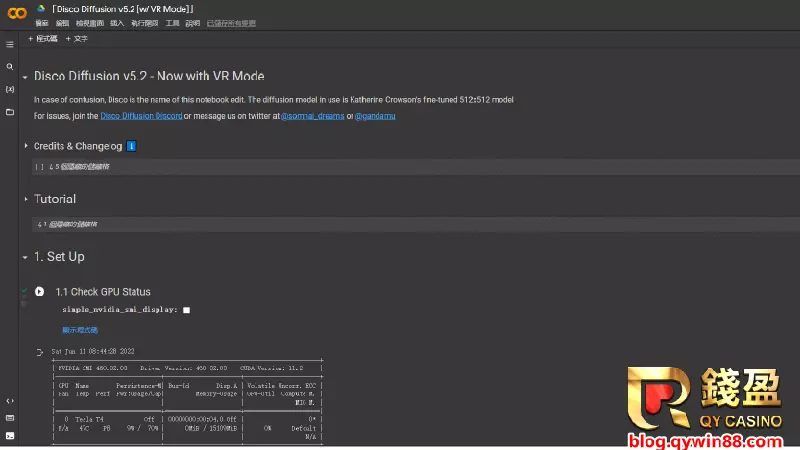Toggle the simple_nvidia_smi_display checkbox
Viewport: 800px width, 450px height.
(186, 310)
